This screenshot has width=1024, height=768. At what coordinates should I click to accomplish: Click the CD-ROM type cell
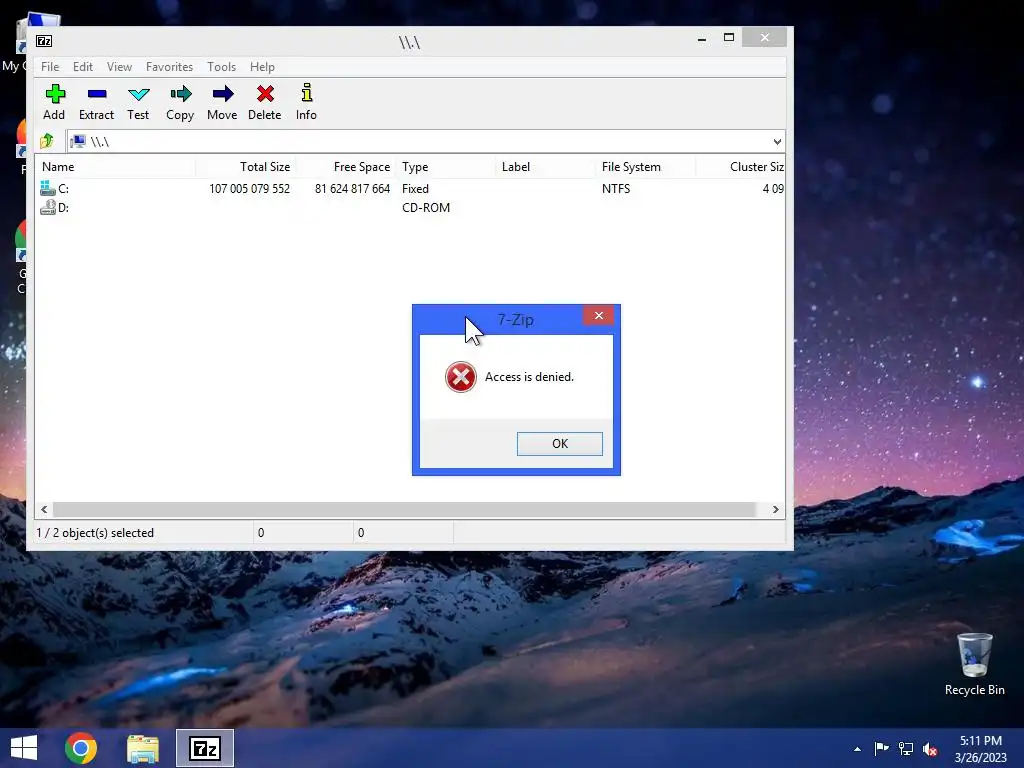point(426,208)
